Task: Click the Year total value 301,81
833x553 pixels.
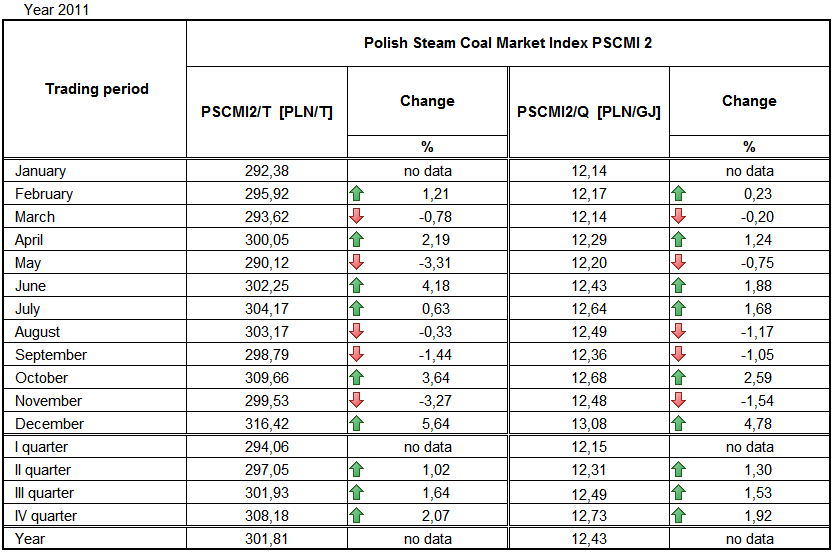Action: tap(266, 540)
